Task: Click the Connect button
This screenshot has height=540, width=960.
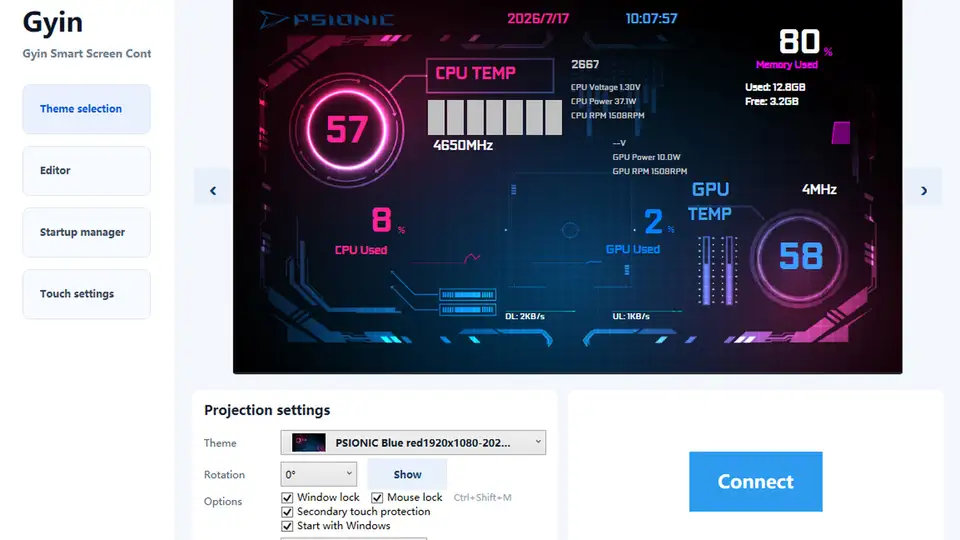Action: pos(756,481)
